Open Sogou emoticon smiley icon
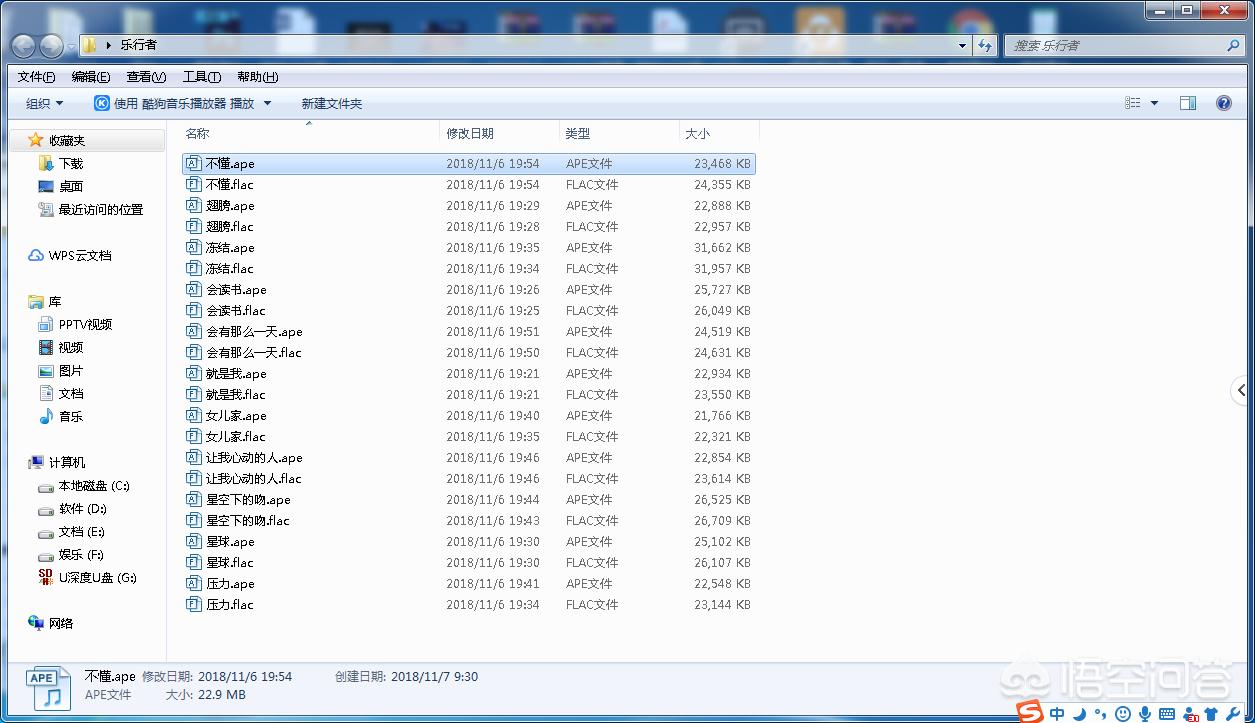 [1122, 714]
